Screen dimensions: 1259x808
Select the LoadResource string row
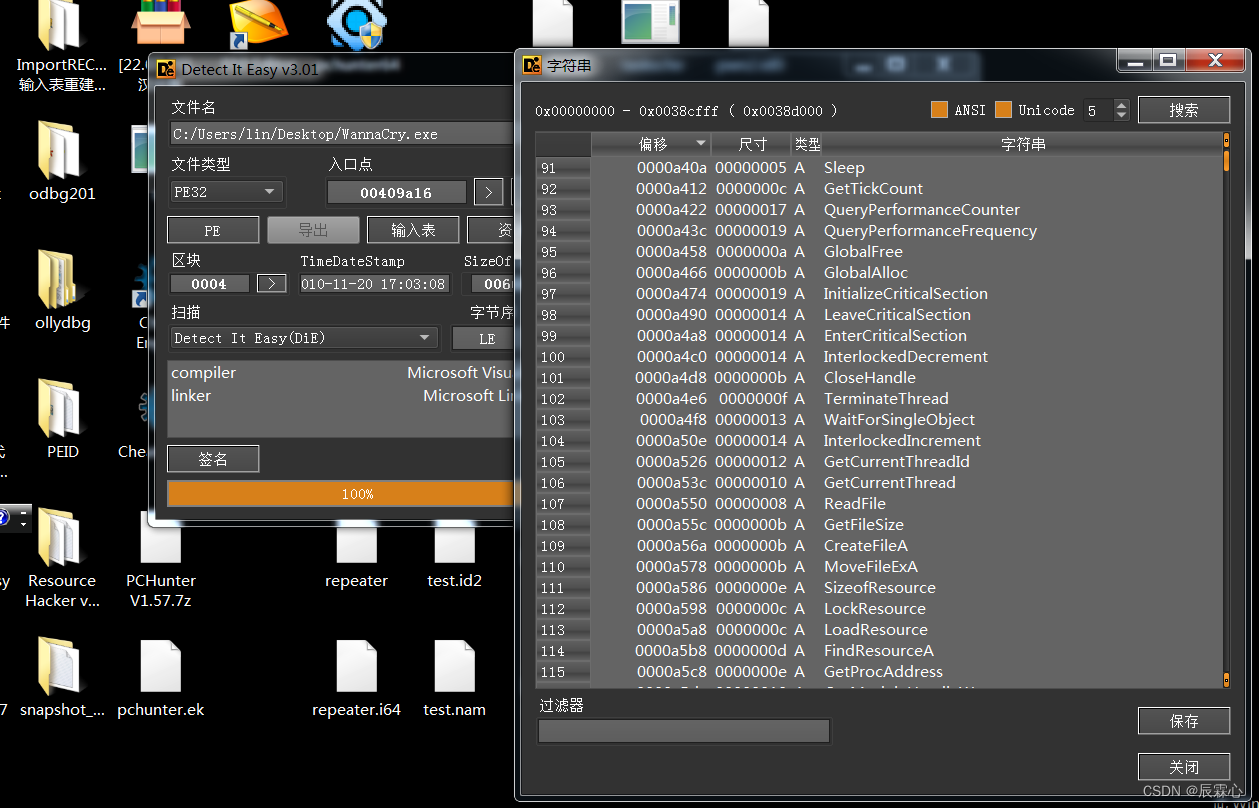click(x=879, y=630)
